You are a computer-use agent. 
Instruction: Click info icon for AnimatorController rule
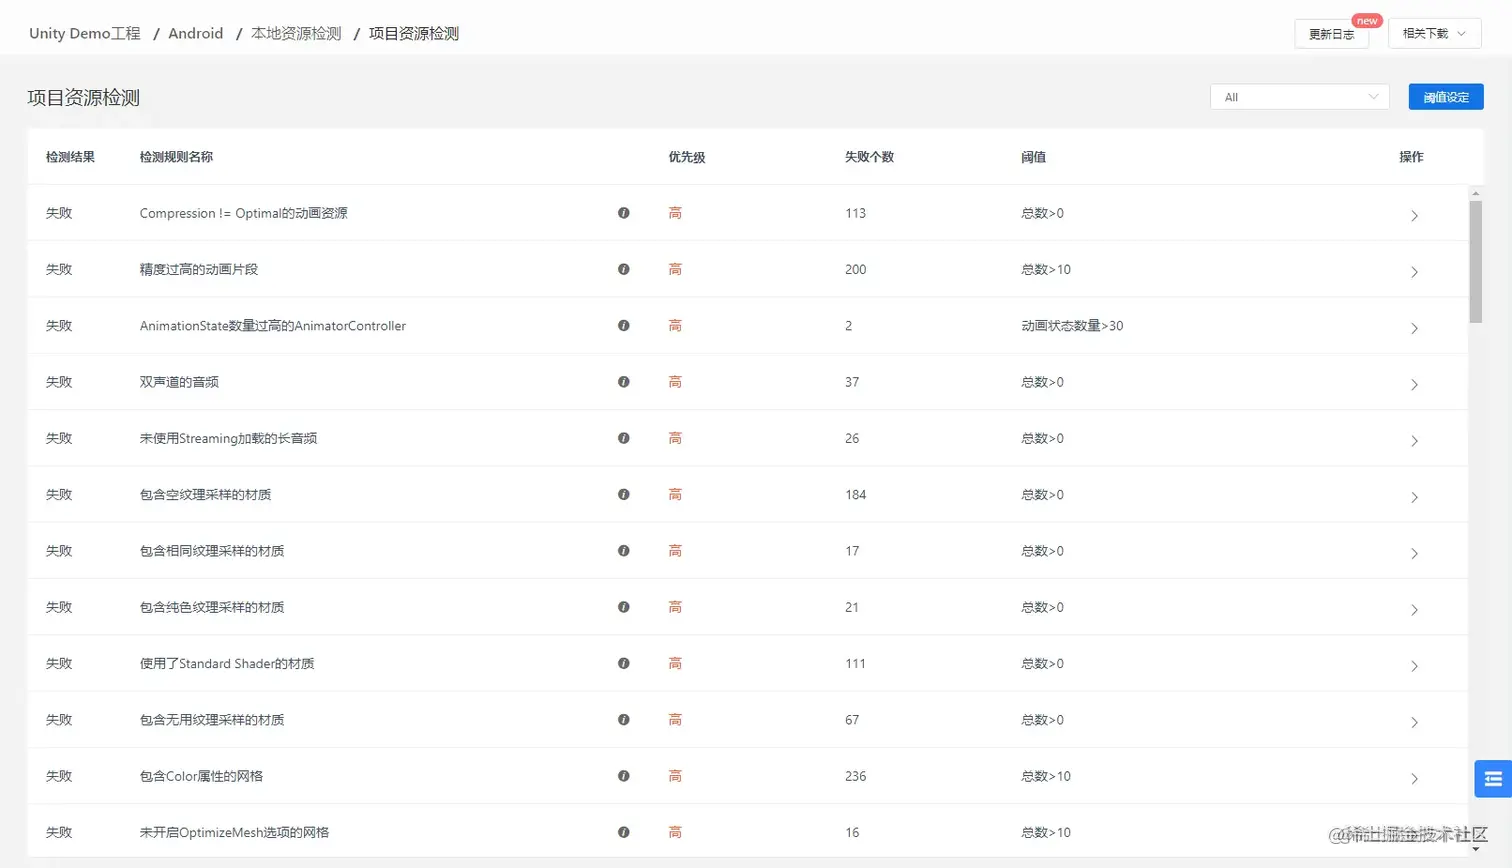tap(623, 327)
